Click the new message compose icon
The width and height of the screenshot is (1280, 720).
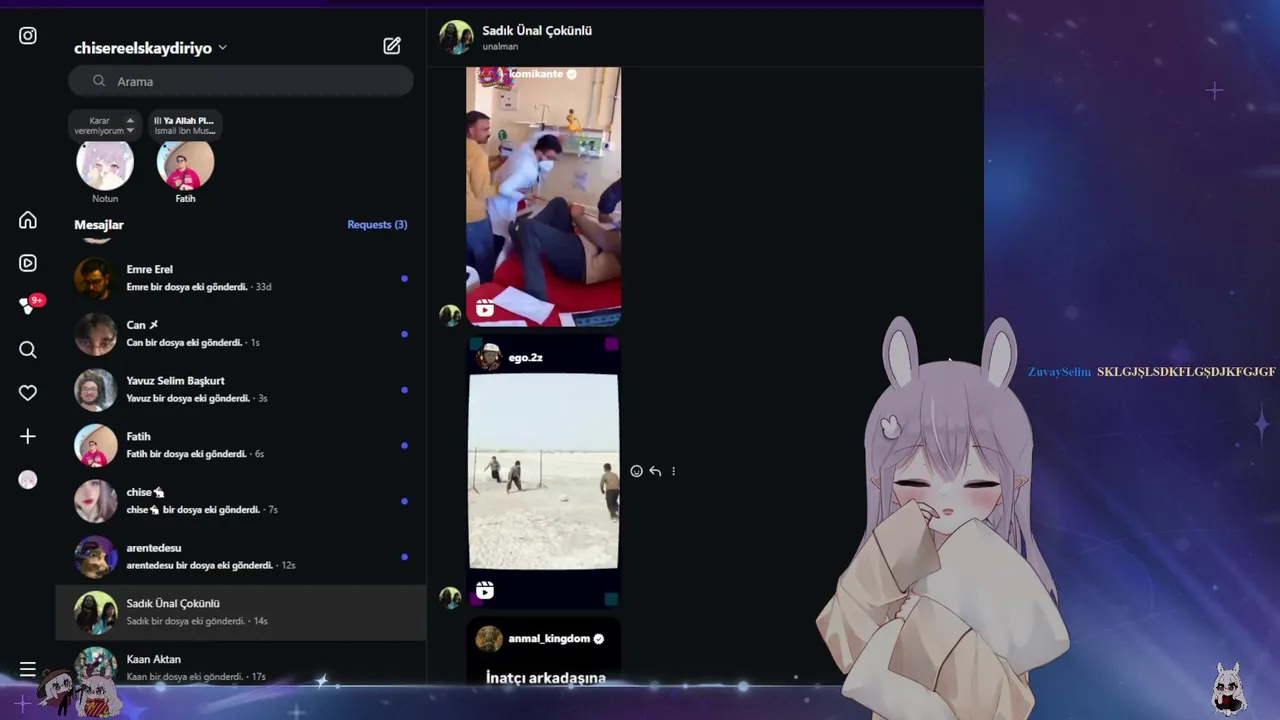(x=392, y=46)
